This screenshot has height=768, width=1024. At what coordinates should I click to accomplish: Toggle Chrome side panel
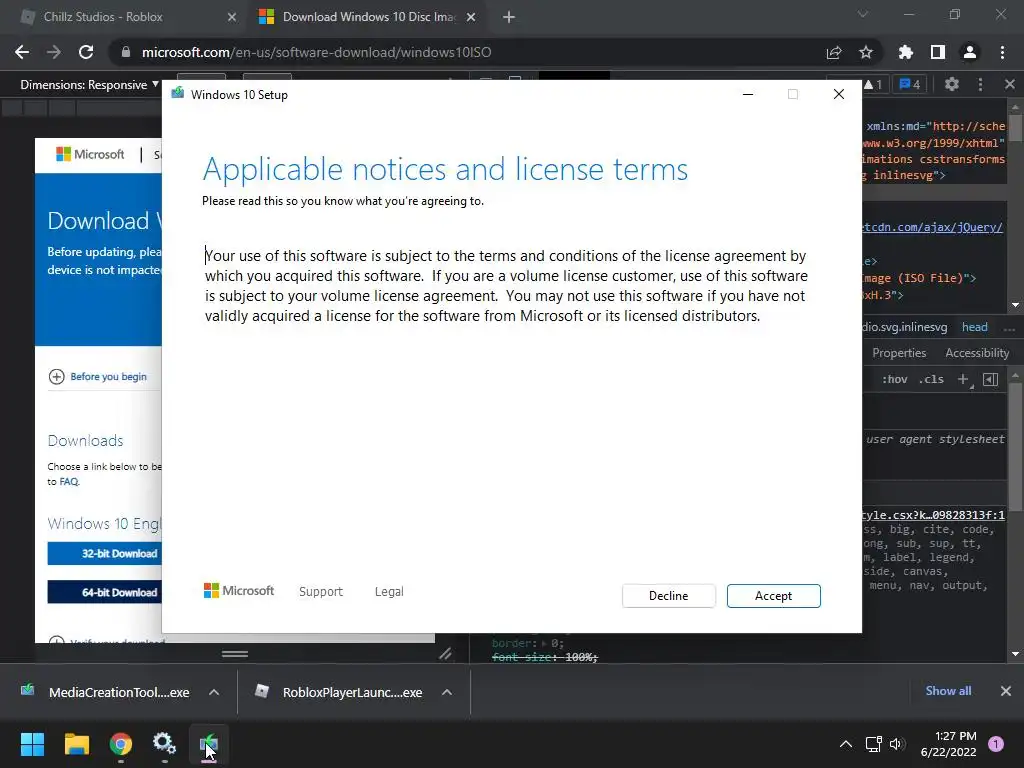tap(938, 52)
